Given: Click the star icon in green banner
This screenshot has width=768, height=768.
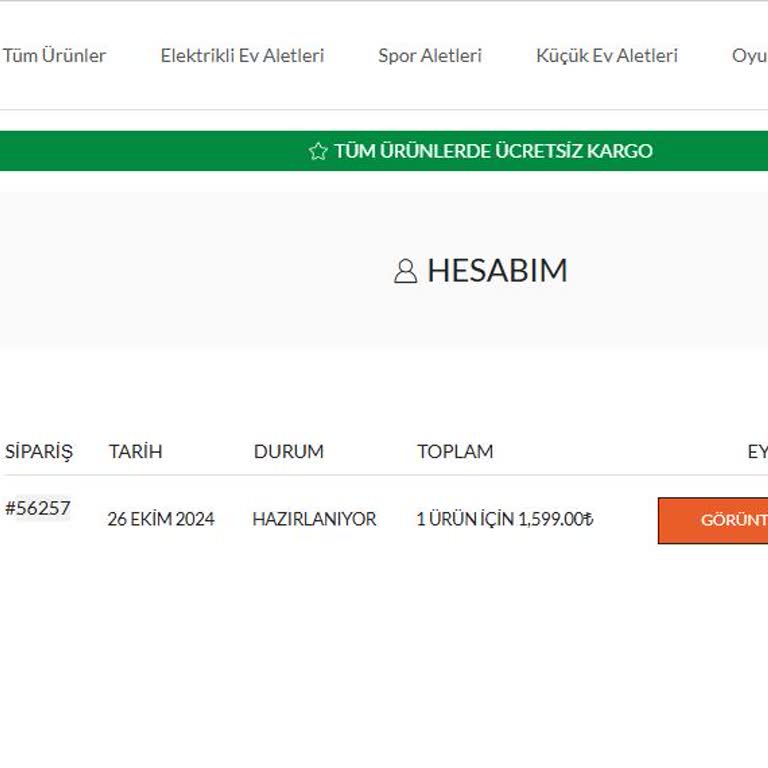Looking at the screenshot, I should pyautogui.click(x=318, y=151).
